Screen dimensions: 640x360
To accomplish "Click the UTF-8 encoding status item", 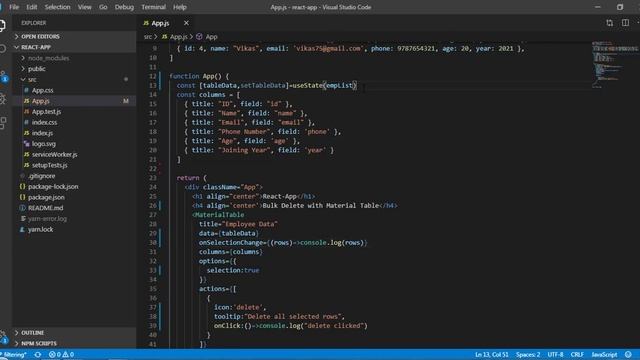I will click(555, 354).
